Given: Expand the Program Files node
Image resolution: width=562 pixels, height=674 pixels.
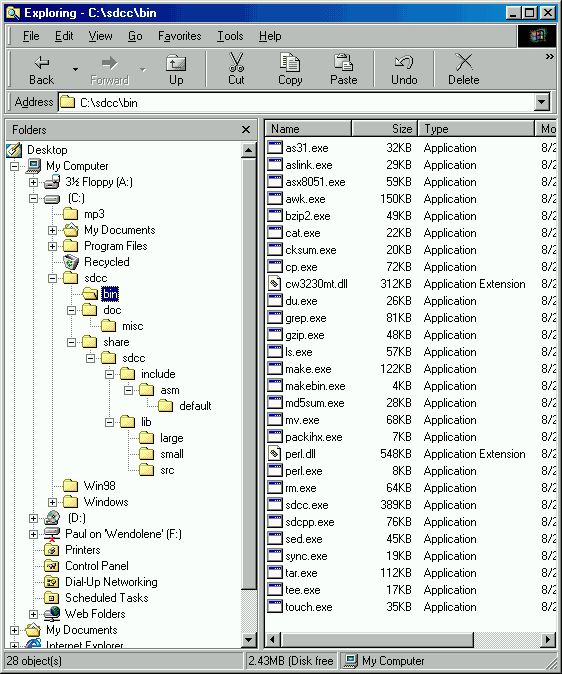Looking at the screenshot, I should (x=52, y=246).
